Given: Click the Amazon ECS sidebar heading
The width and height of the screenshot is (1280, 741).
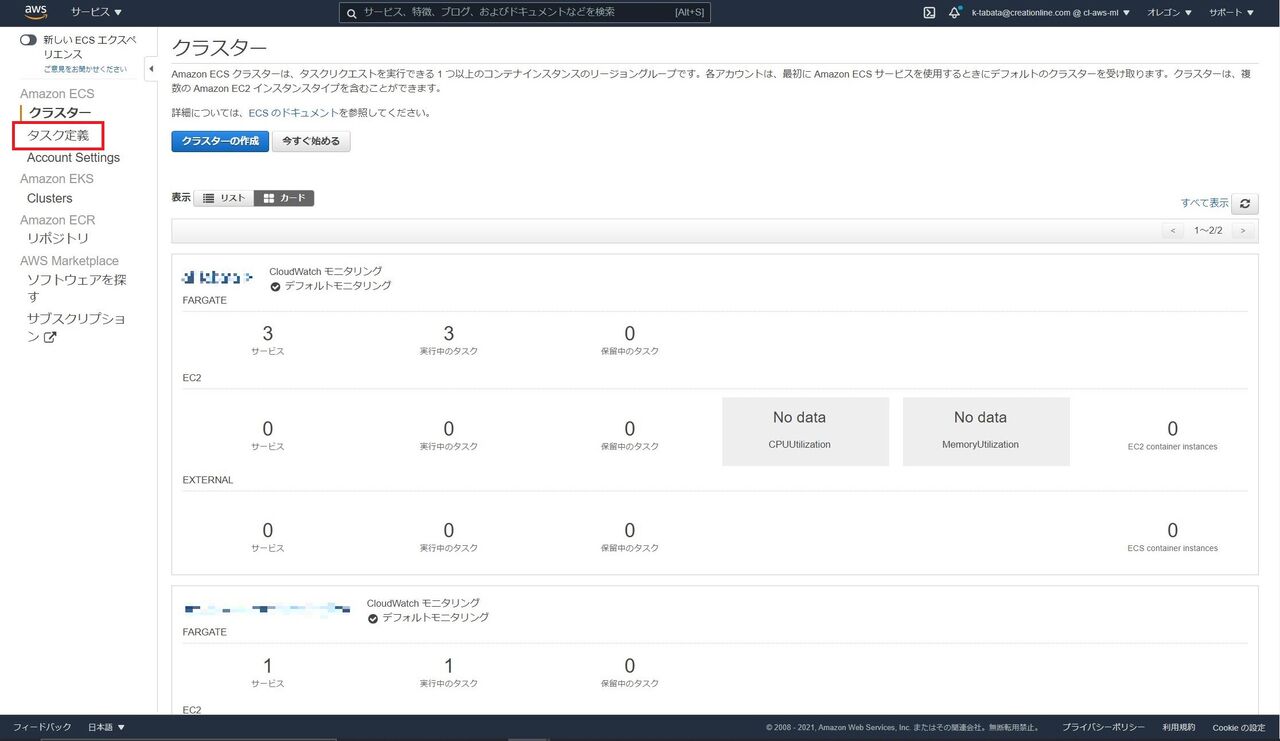Looking at the screenshot, I should coord(57,93).
